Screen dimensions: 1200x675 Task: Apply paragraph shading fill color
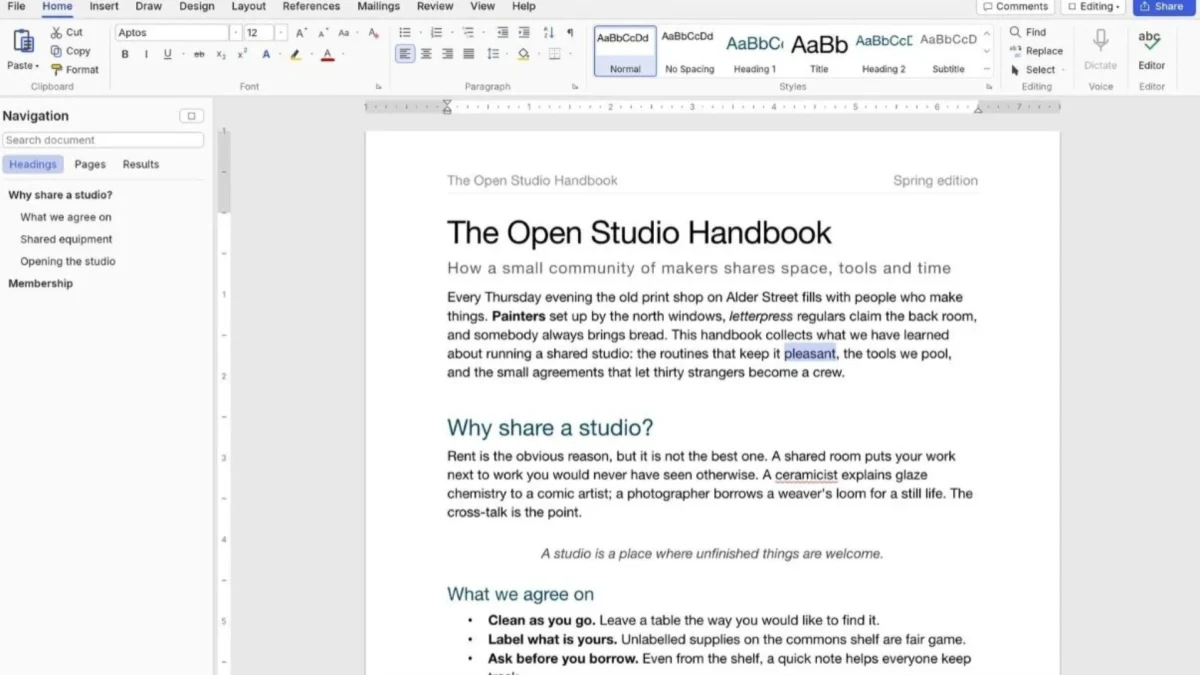523,54
